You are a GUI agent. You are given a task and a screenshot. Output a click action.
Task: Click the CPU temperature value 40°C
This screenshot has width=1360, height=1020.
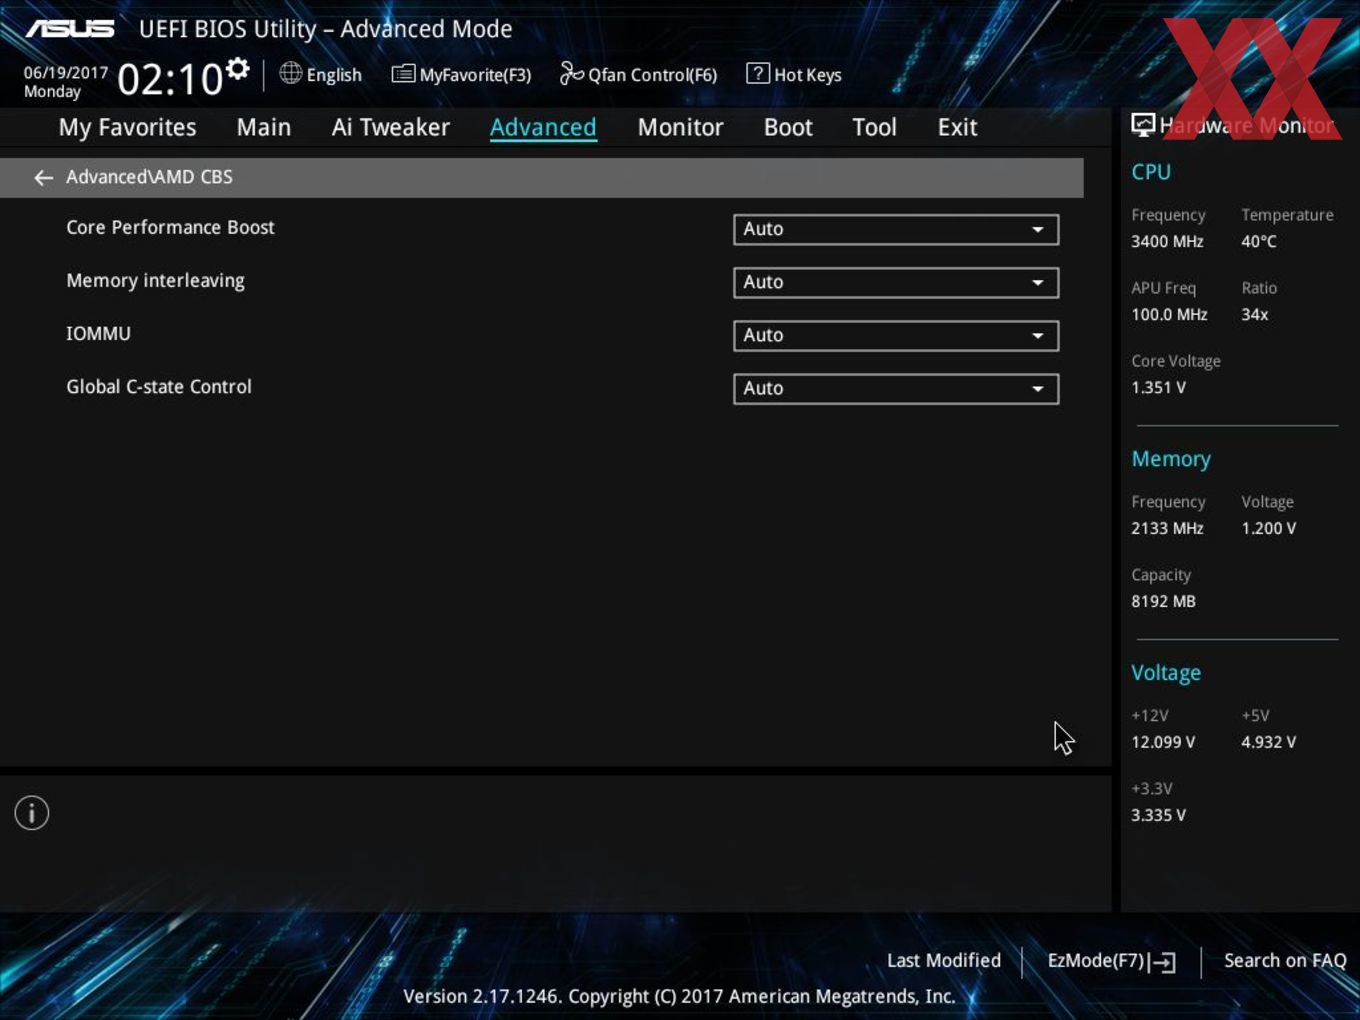(1259, 241)
